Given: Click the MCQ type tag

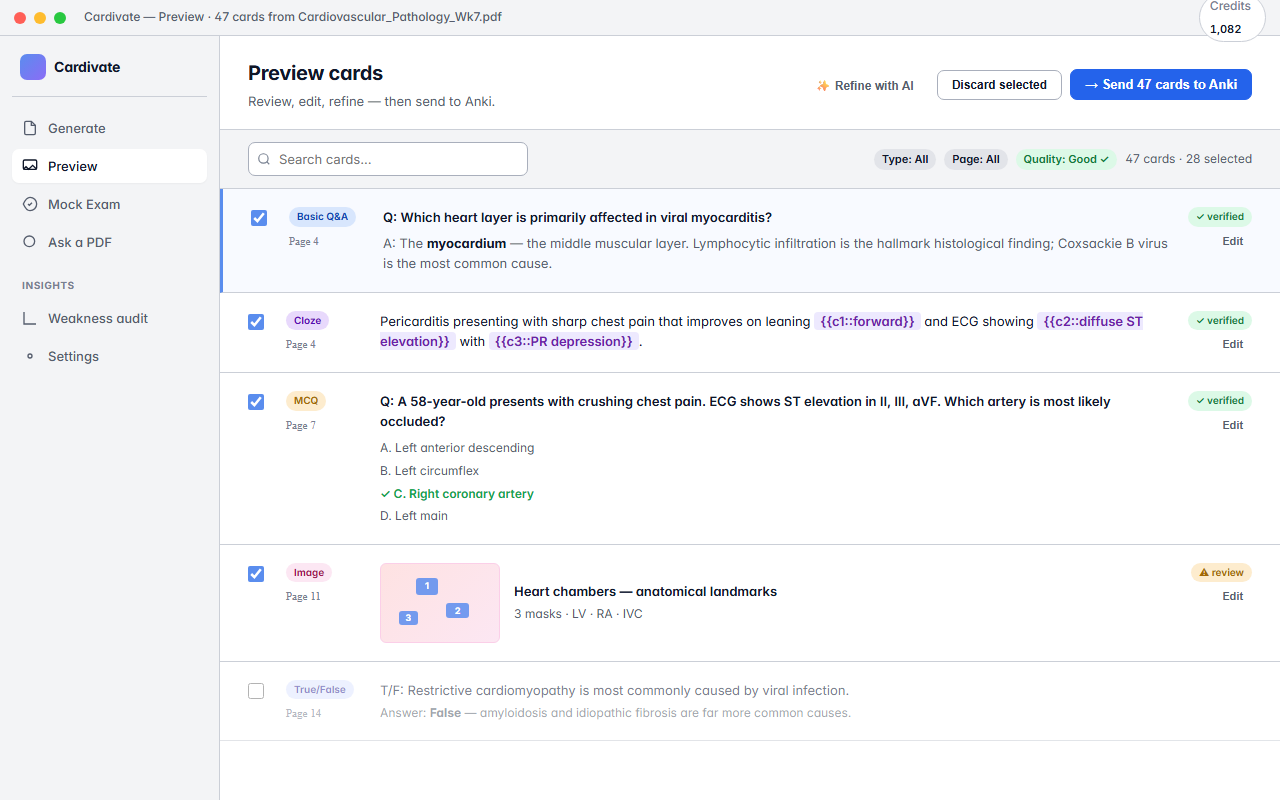Looking at the screenshot, I should click(x=306, y=400).
